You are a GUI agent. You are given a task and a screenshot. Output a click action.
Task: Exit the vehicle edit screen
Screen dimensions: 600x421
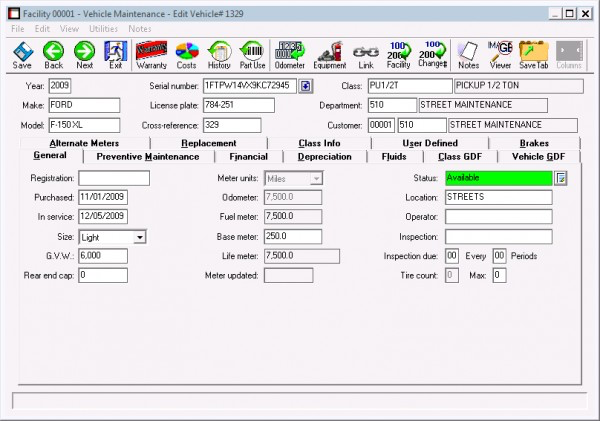click(x=116, y=55)
